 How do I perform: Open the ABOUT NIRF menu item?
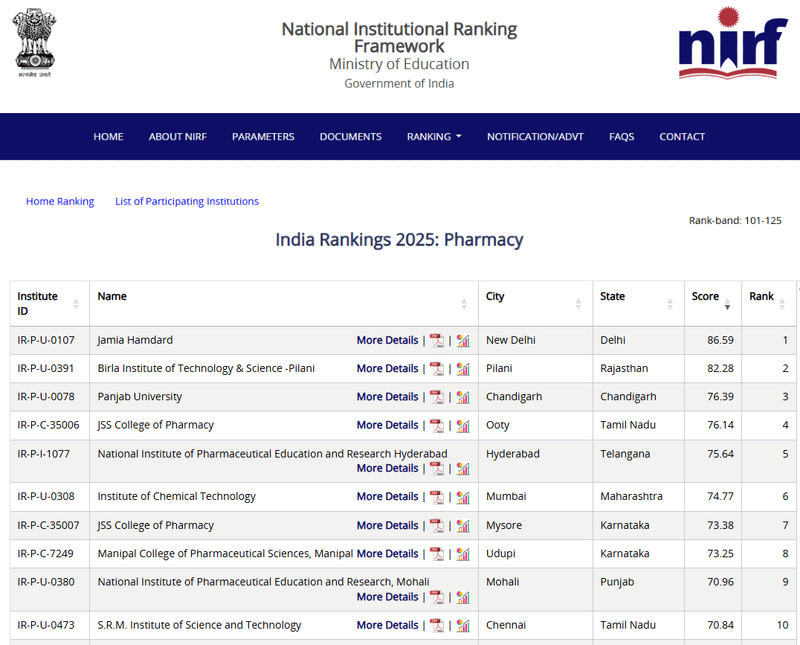click(x=178, y=137)
